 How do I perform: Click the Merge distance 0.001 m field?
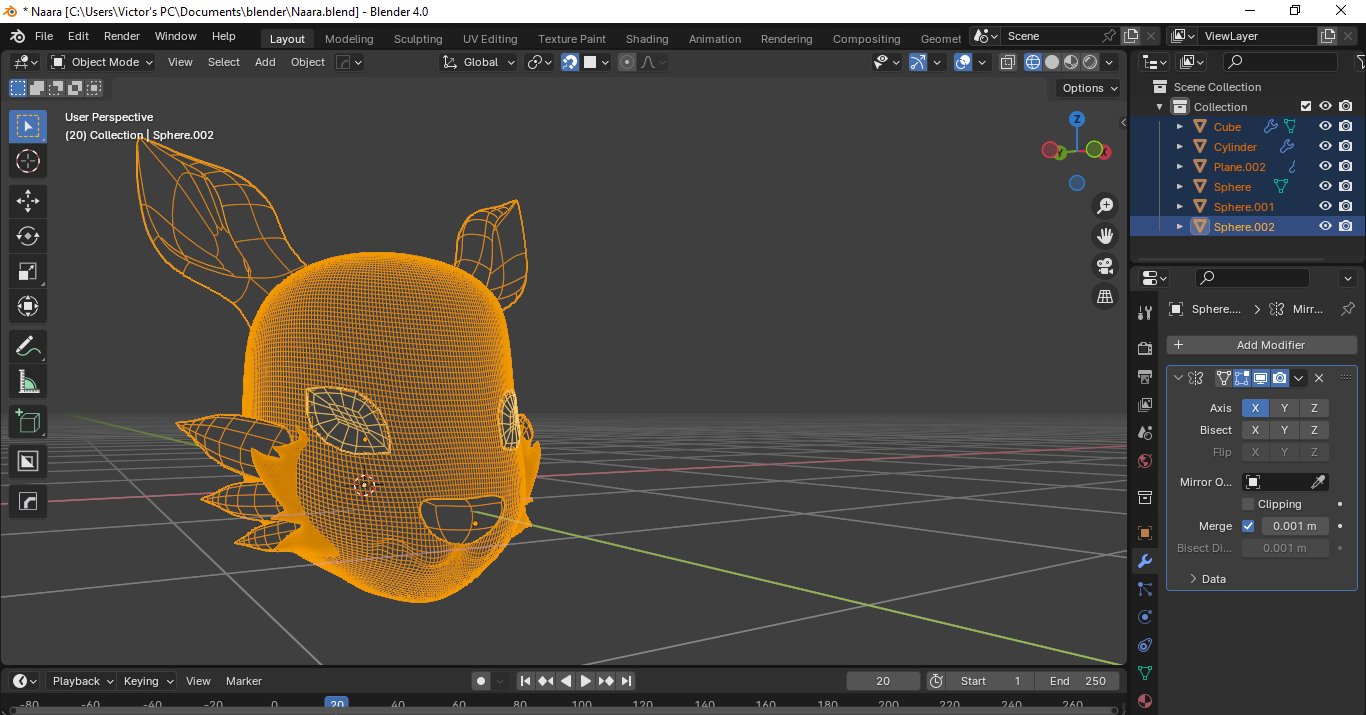point(1295,526)
